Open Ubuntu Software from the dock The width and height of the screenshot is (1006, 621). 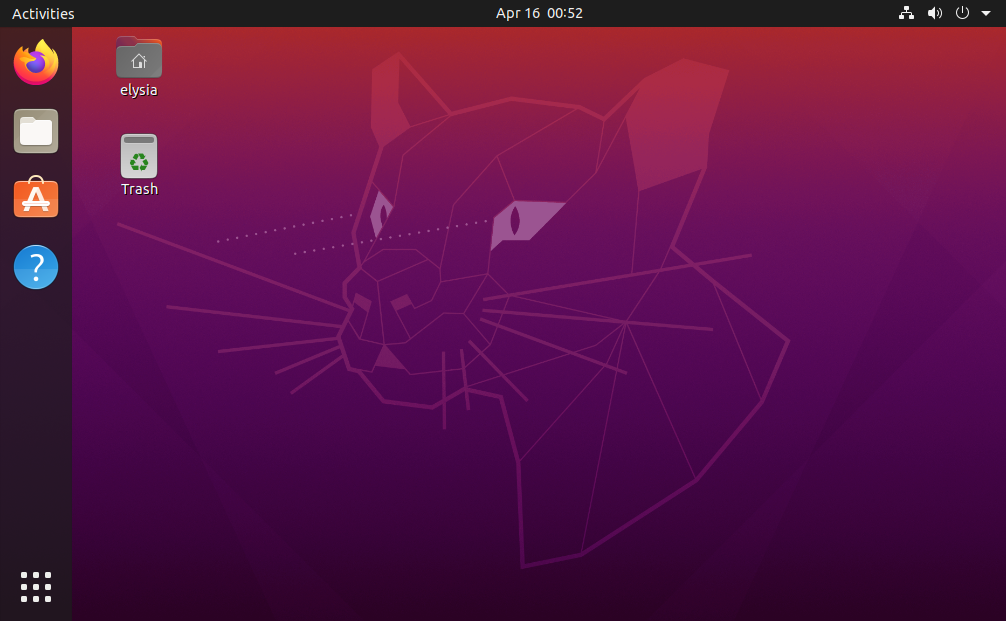36,197
